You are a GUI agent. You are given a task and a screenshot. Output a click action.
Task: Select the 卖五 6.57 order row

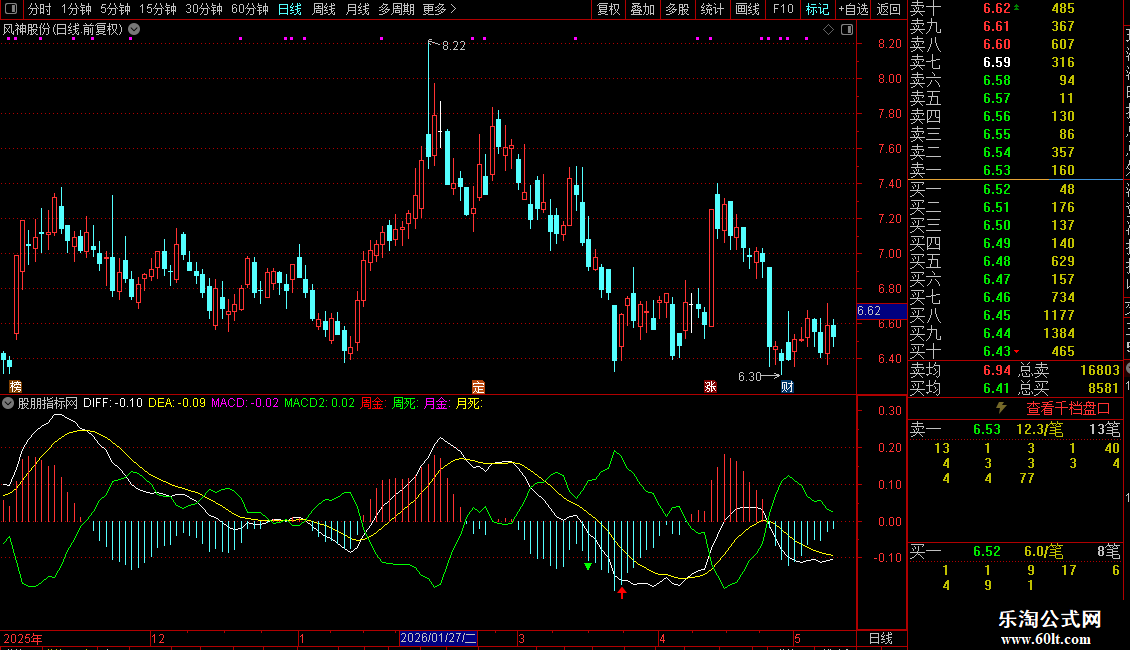pos(1015,98)
